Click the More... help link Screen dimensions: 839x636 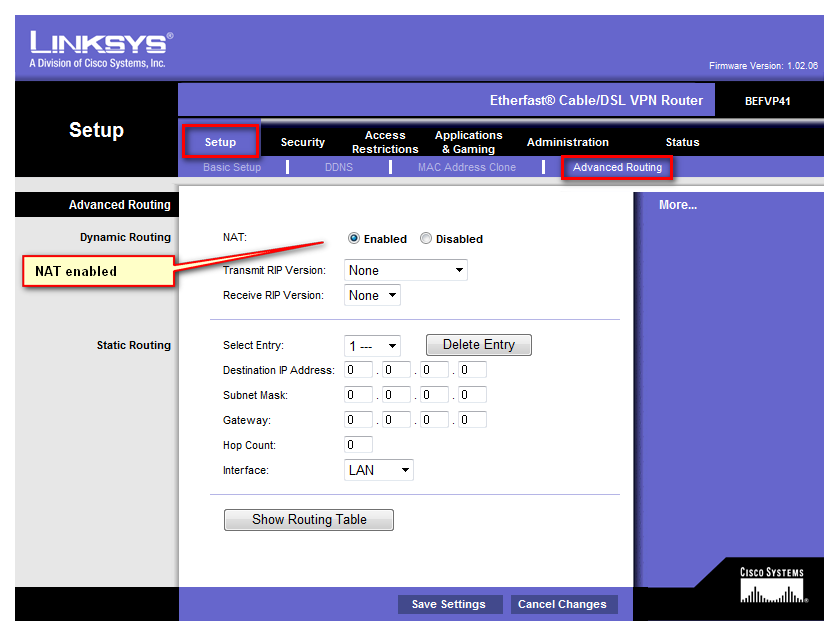point(677,205)
